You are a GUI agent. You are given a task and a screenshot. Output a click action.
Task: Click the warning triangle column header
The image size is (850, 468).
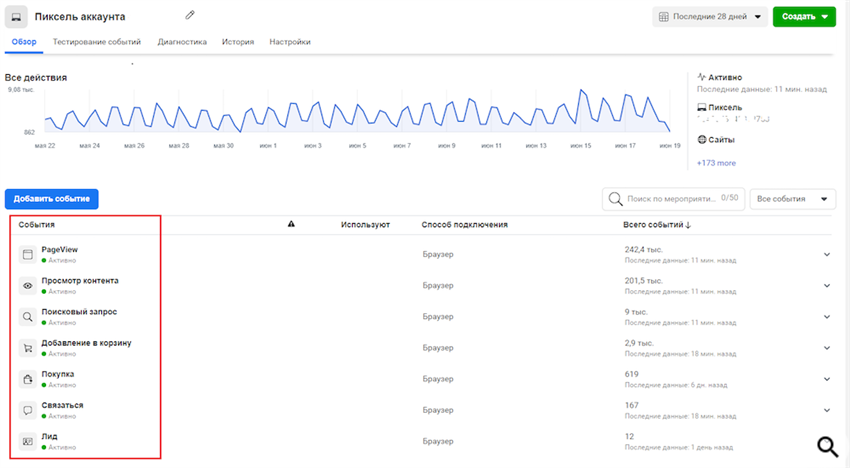(x=291, y=225)
